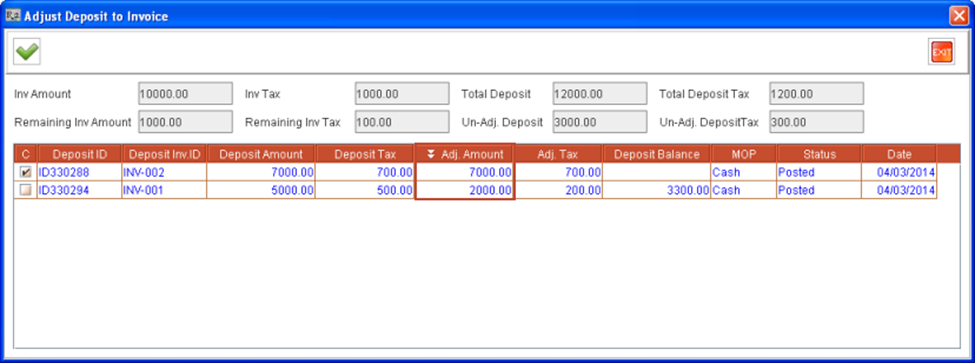Viewport: 975px width, 363px height.
Task: Click the Inv Amount label
Action: [42, 94]
